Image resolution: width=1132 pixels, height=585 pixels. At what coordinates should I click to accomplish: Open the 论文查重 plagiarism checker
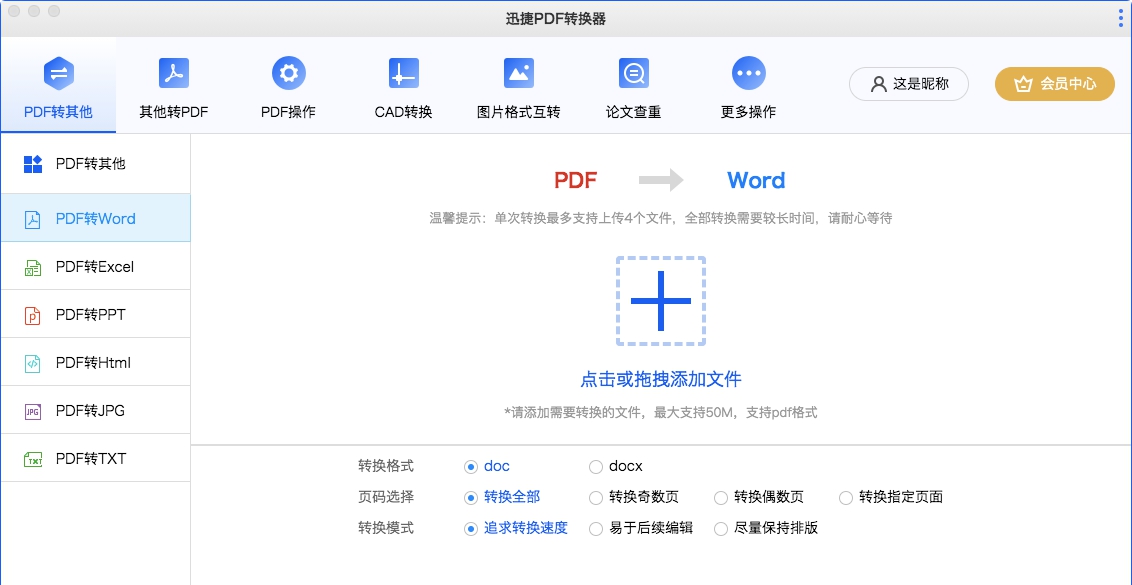pyautogui.click(x=633, y=85)
